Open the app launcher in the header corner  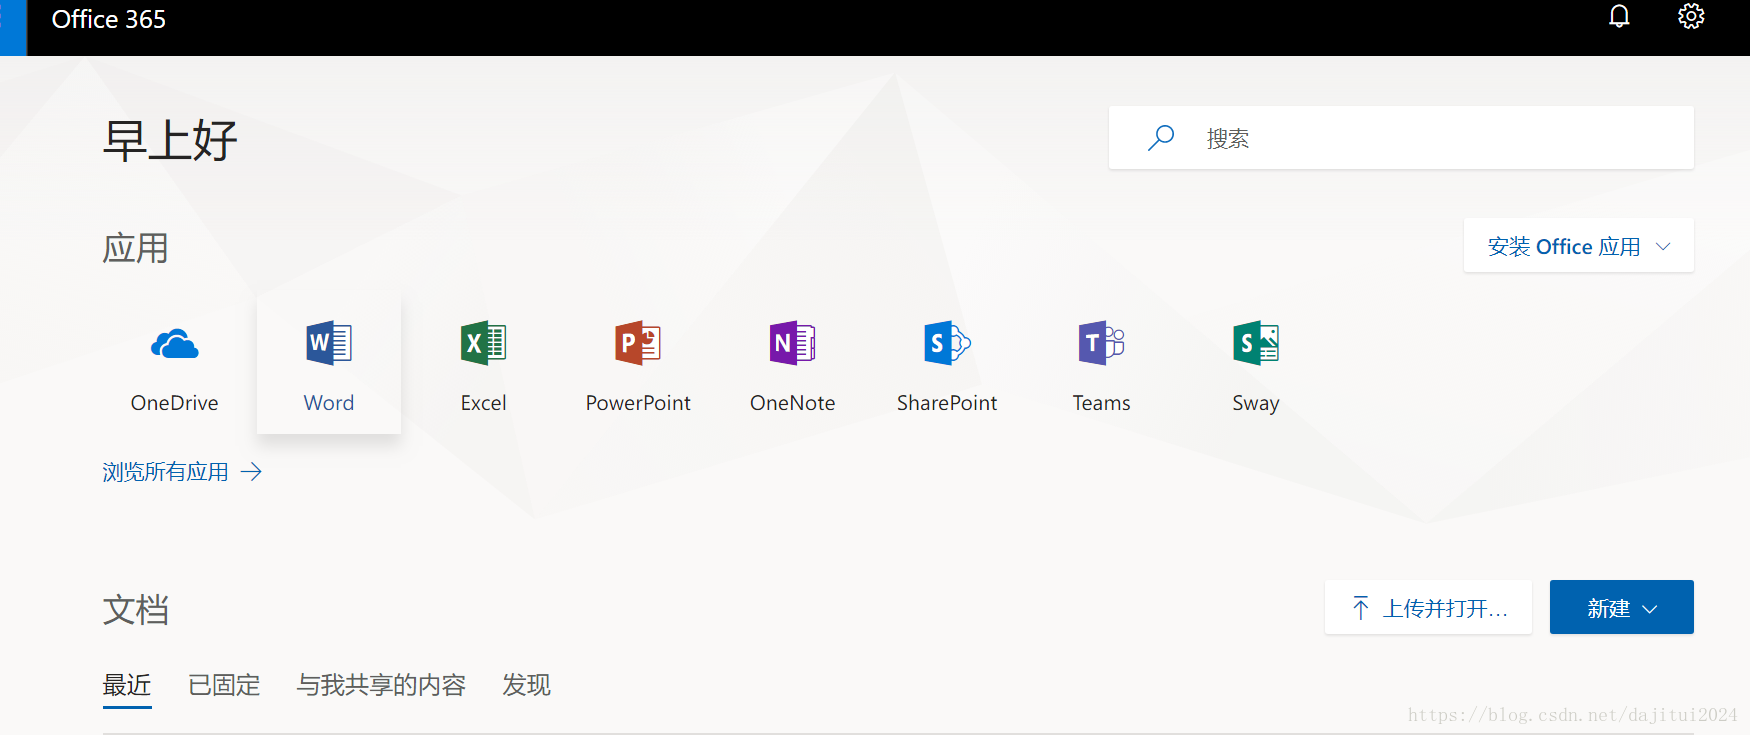12,27
